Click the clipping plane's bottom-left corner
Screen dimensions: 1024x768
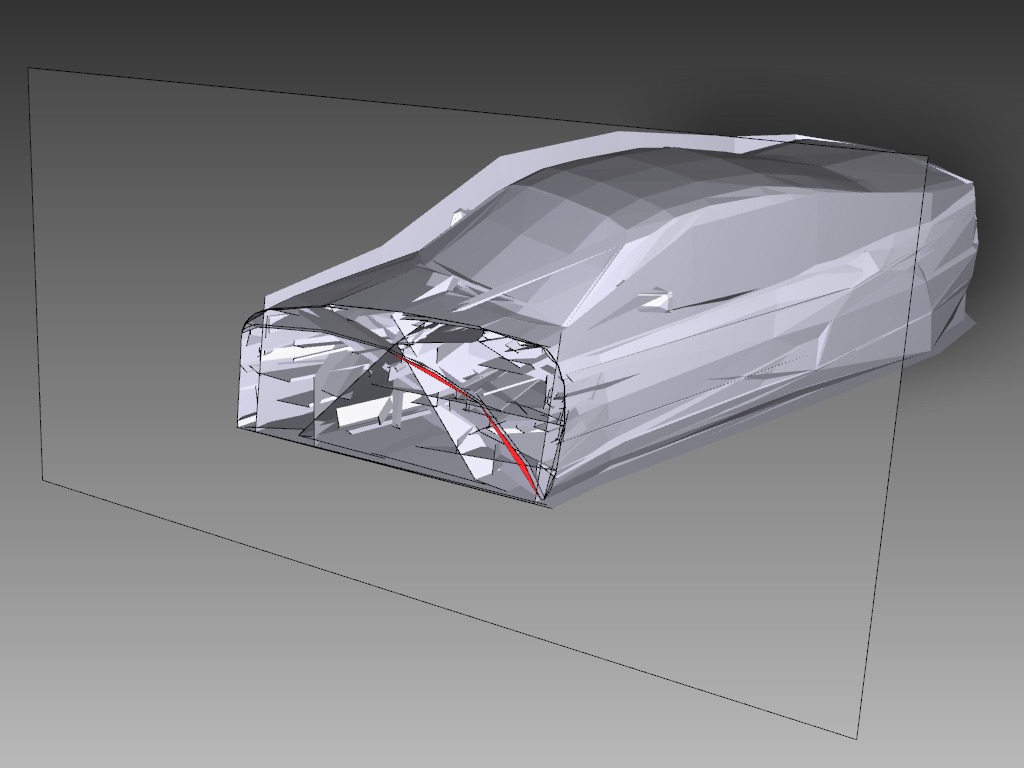[x=42, y=479]
